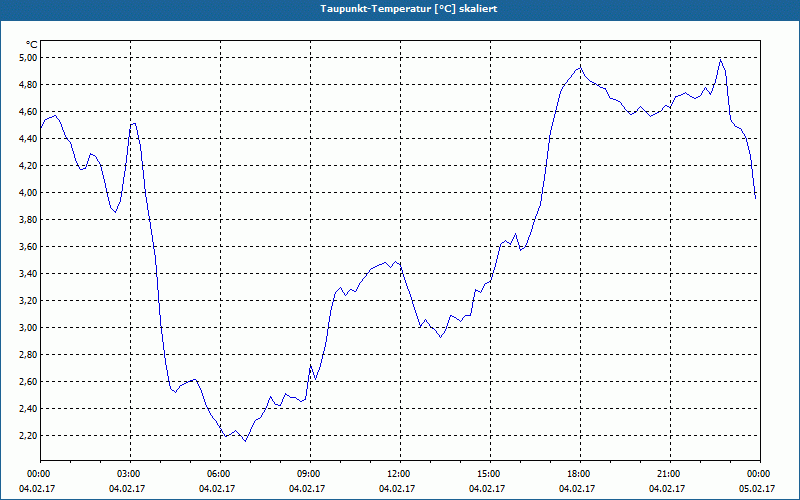
Task: Pick the 15:00 time label
Action: [x=490, y=474]
